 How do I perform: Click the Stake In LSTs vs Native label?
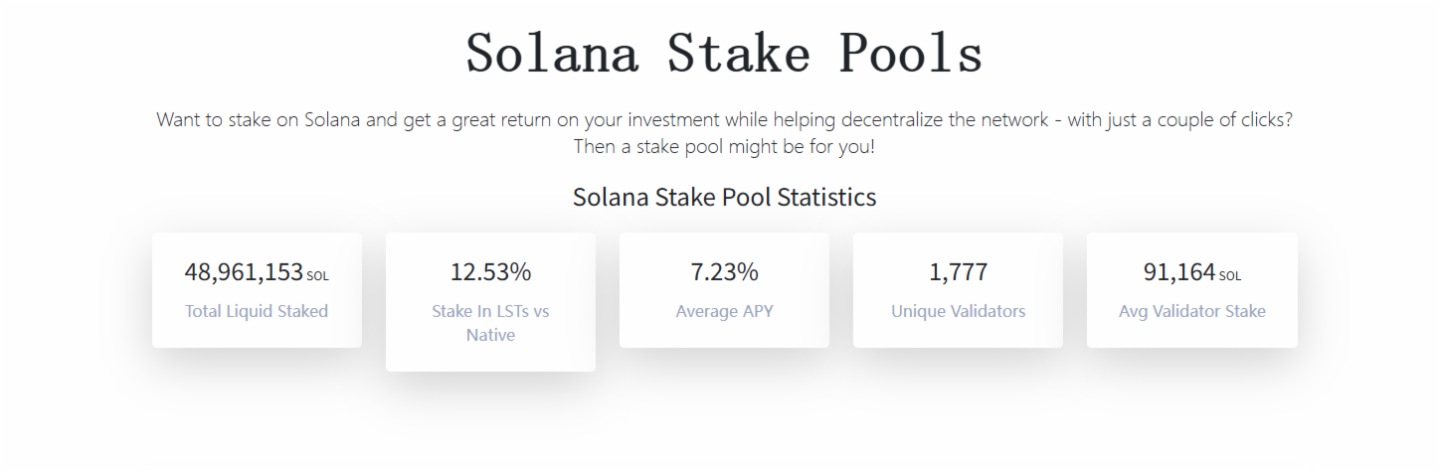click(x=490, y=311)
